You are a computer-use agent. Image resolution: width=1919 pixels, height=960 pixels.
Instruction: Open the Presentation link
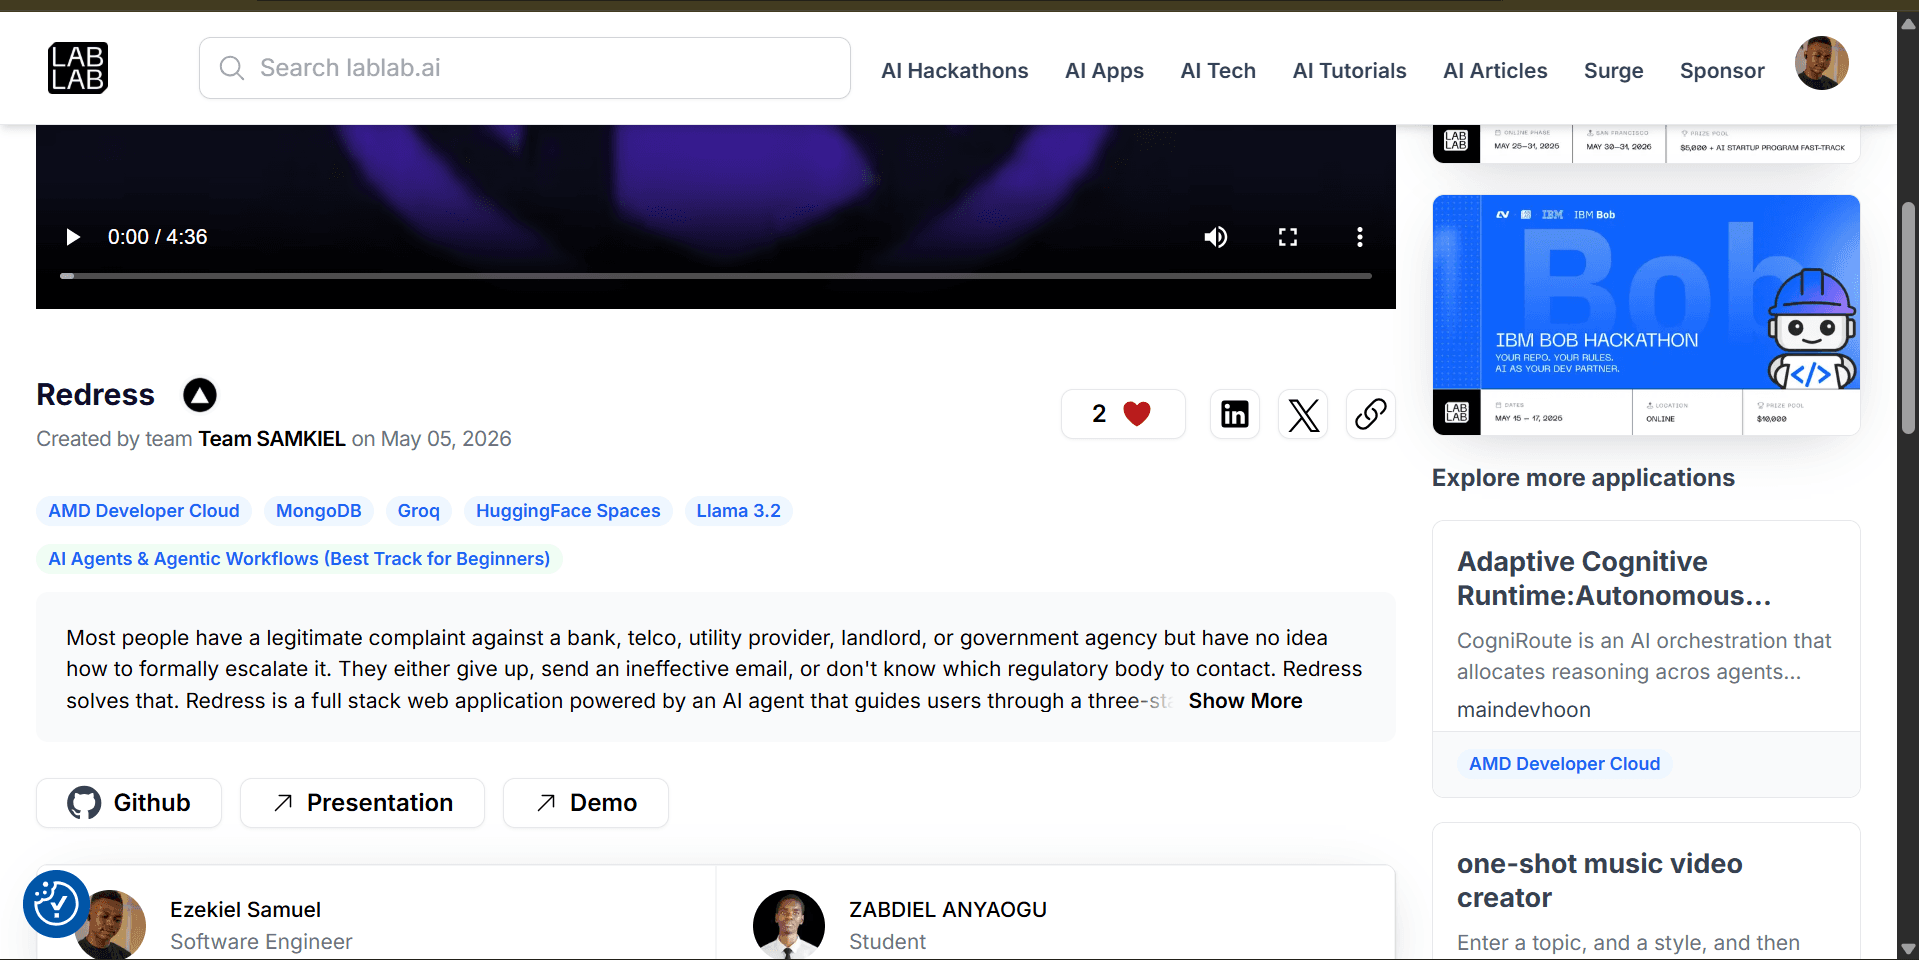(362, 803)
